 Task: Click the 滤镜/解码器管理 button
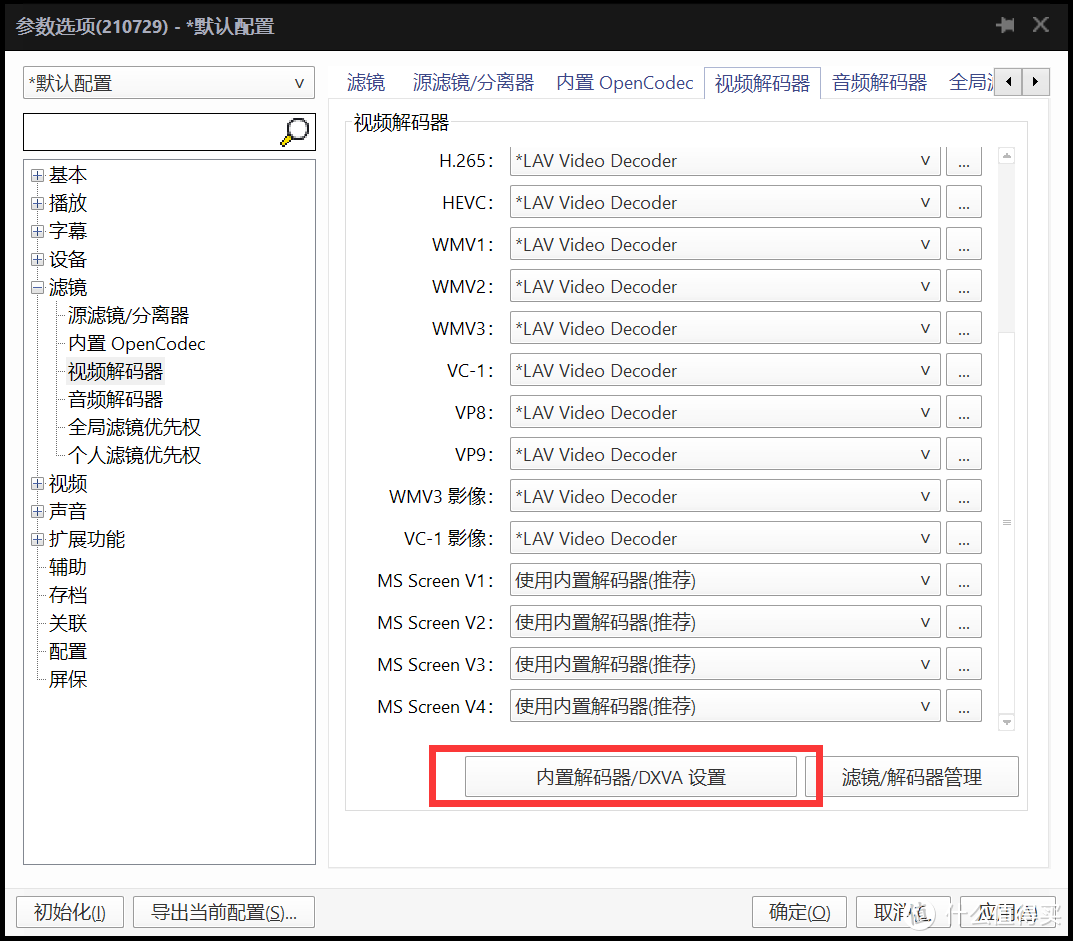click(x=917, y=776)
